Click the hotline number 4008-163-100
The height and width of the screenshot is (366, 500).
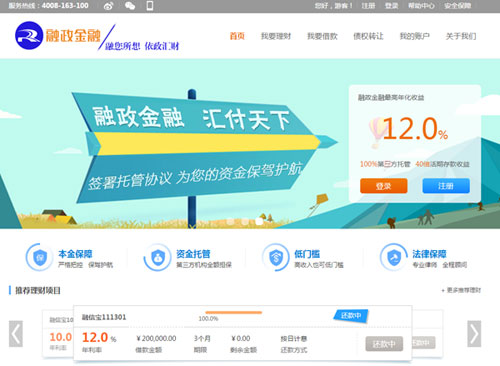(x=65, y=6)
